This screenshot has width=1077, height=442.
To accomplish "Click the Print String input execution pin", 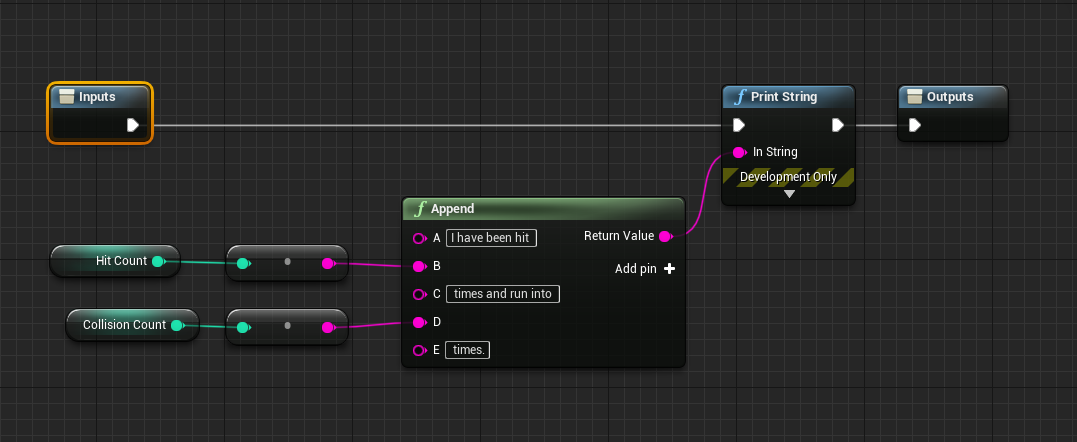I will pyautogui.click(x=738, y=125).
